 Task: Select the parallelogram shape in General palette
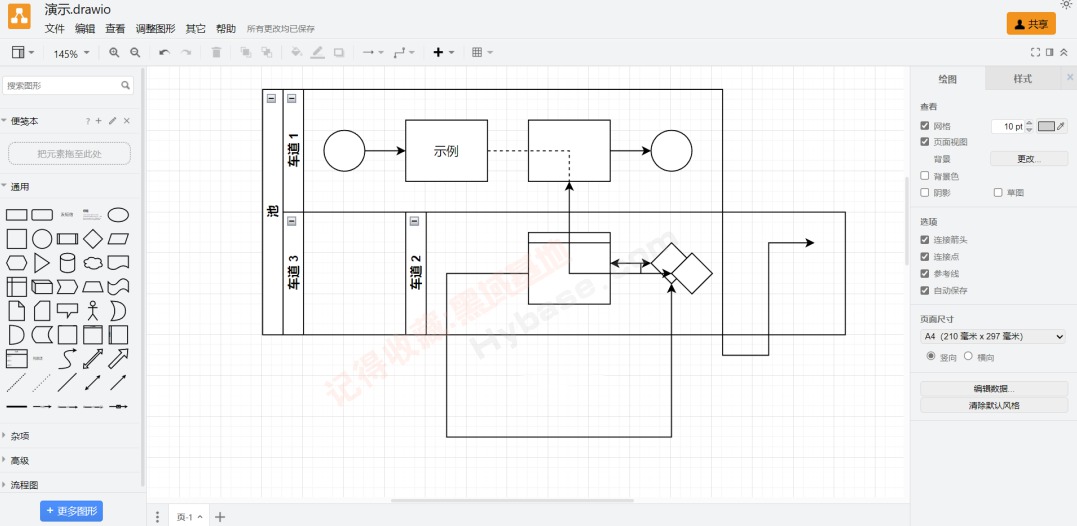pos(118,239)
